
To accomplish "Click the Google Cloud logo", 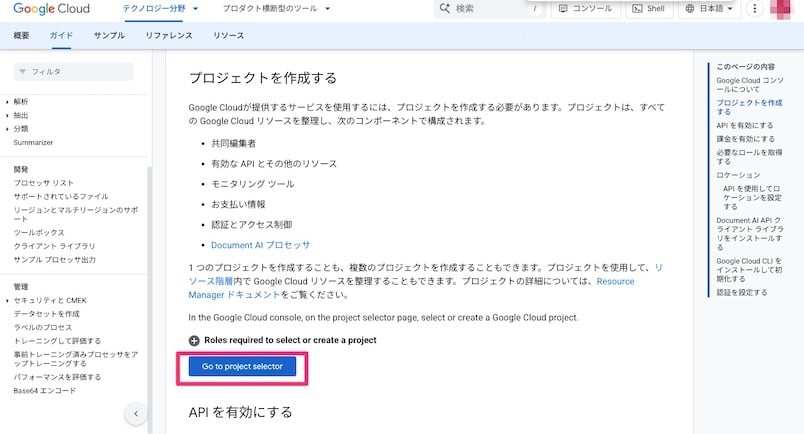I will pyautogui.click(x=51, y=9).
